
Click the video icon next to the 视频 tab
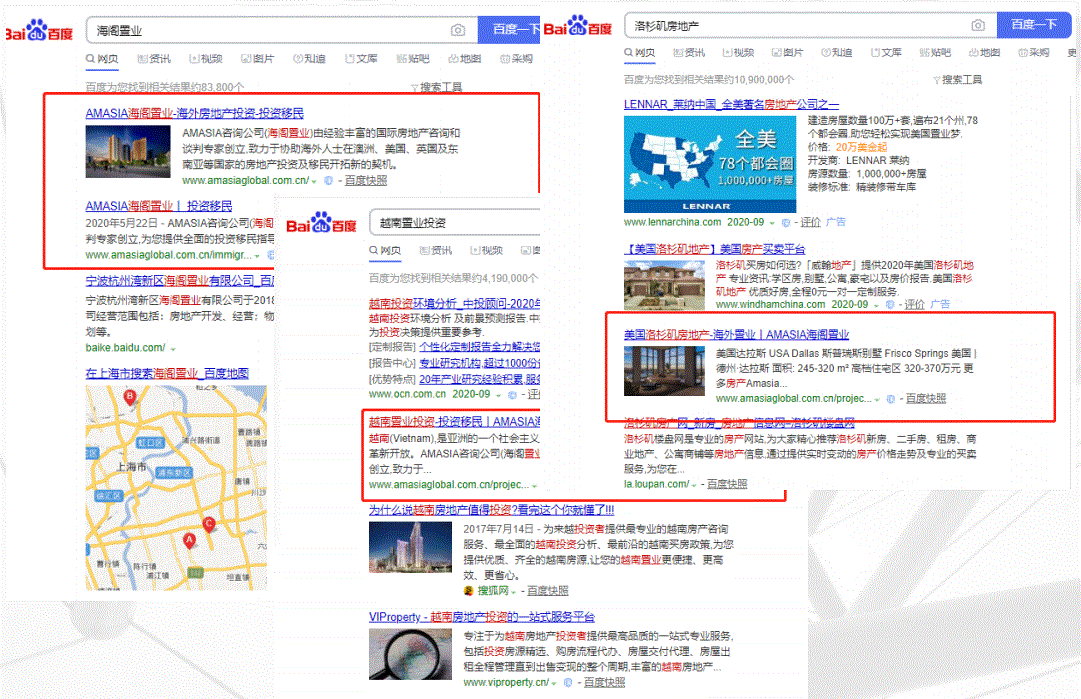(x=194, y=58)
